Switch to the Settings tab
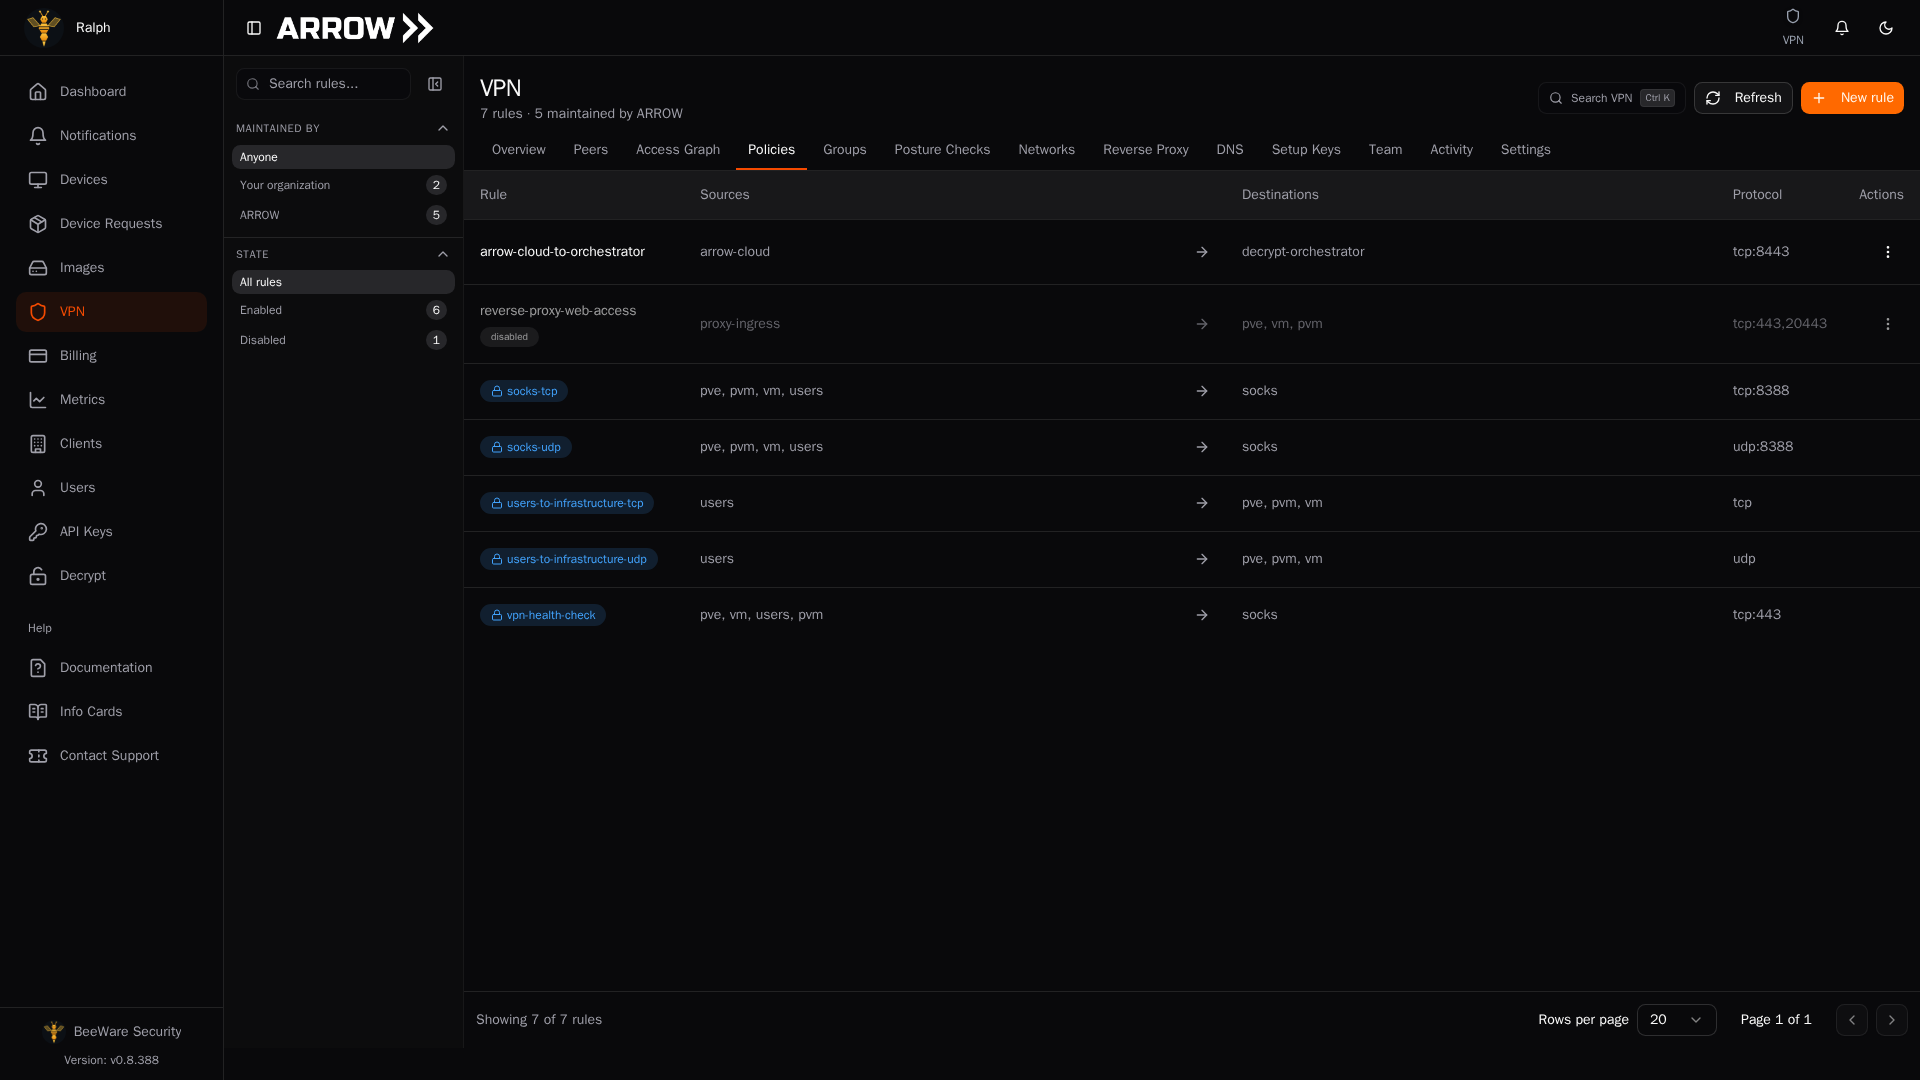This screenshot has height=1080, width=1920. (x=1525, y=150)
